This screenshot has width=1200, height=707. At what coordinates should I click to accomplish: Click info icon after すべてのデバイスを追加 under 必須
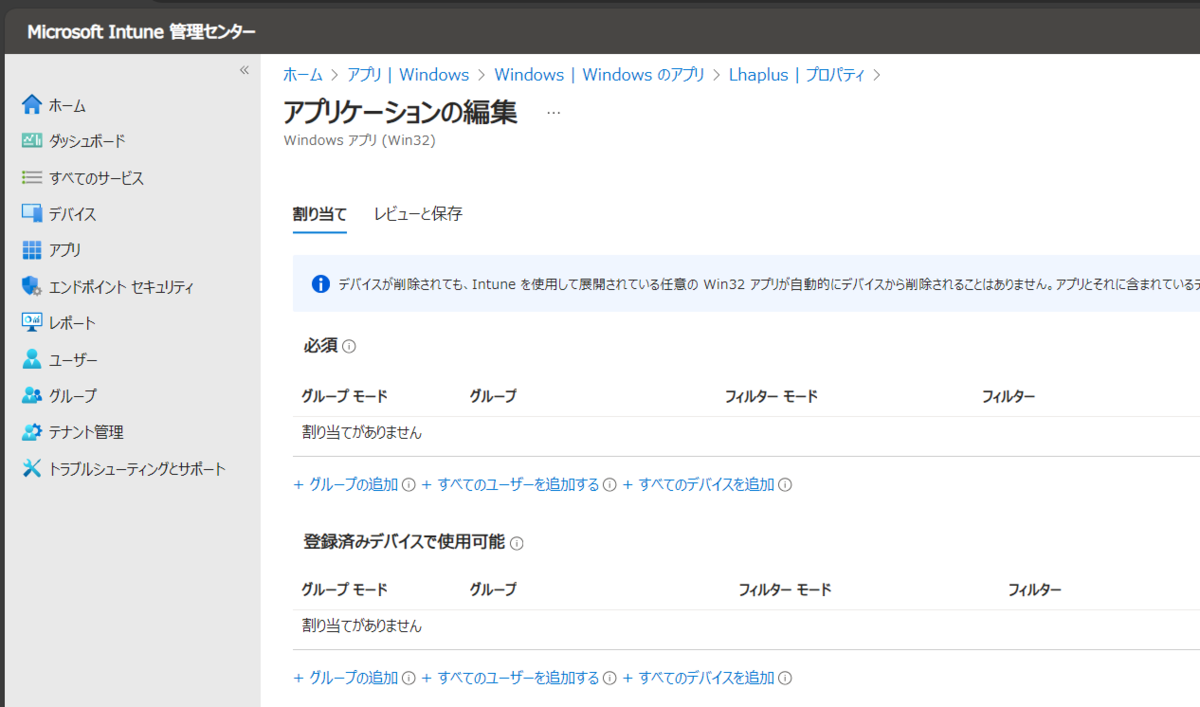(x=785, y=485)
